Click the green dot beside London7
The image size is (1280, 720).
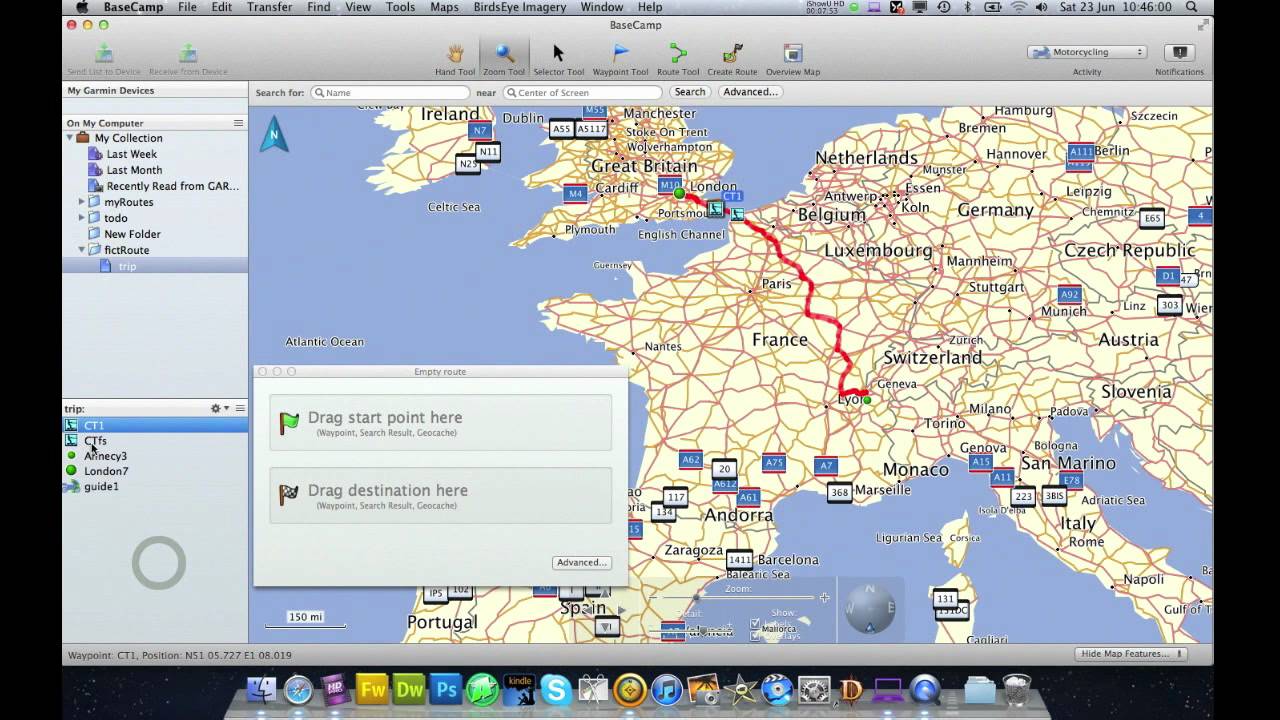[71, 470]
